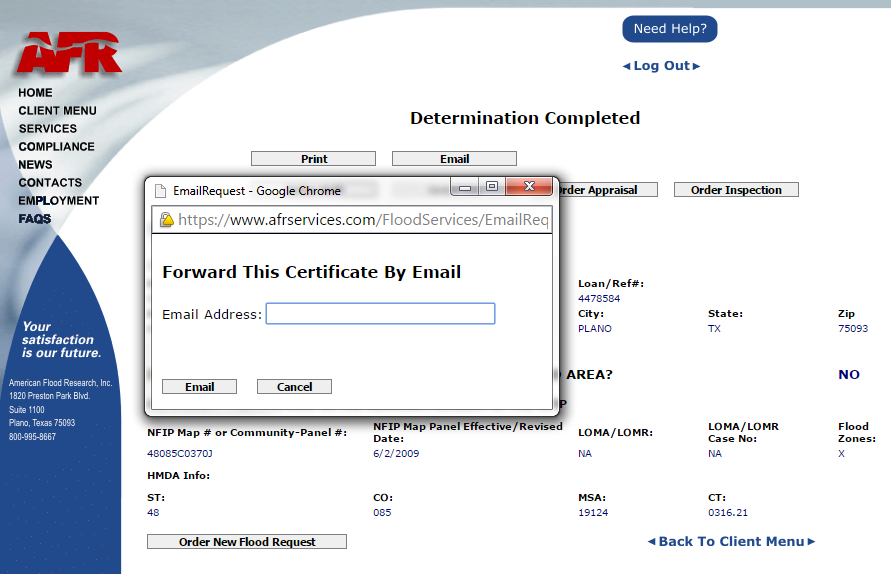Screen dimensions: 891x574
Task: Open the COMPLIANCE page
Action: tap(56, 147)
